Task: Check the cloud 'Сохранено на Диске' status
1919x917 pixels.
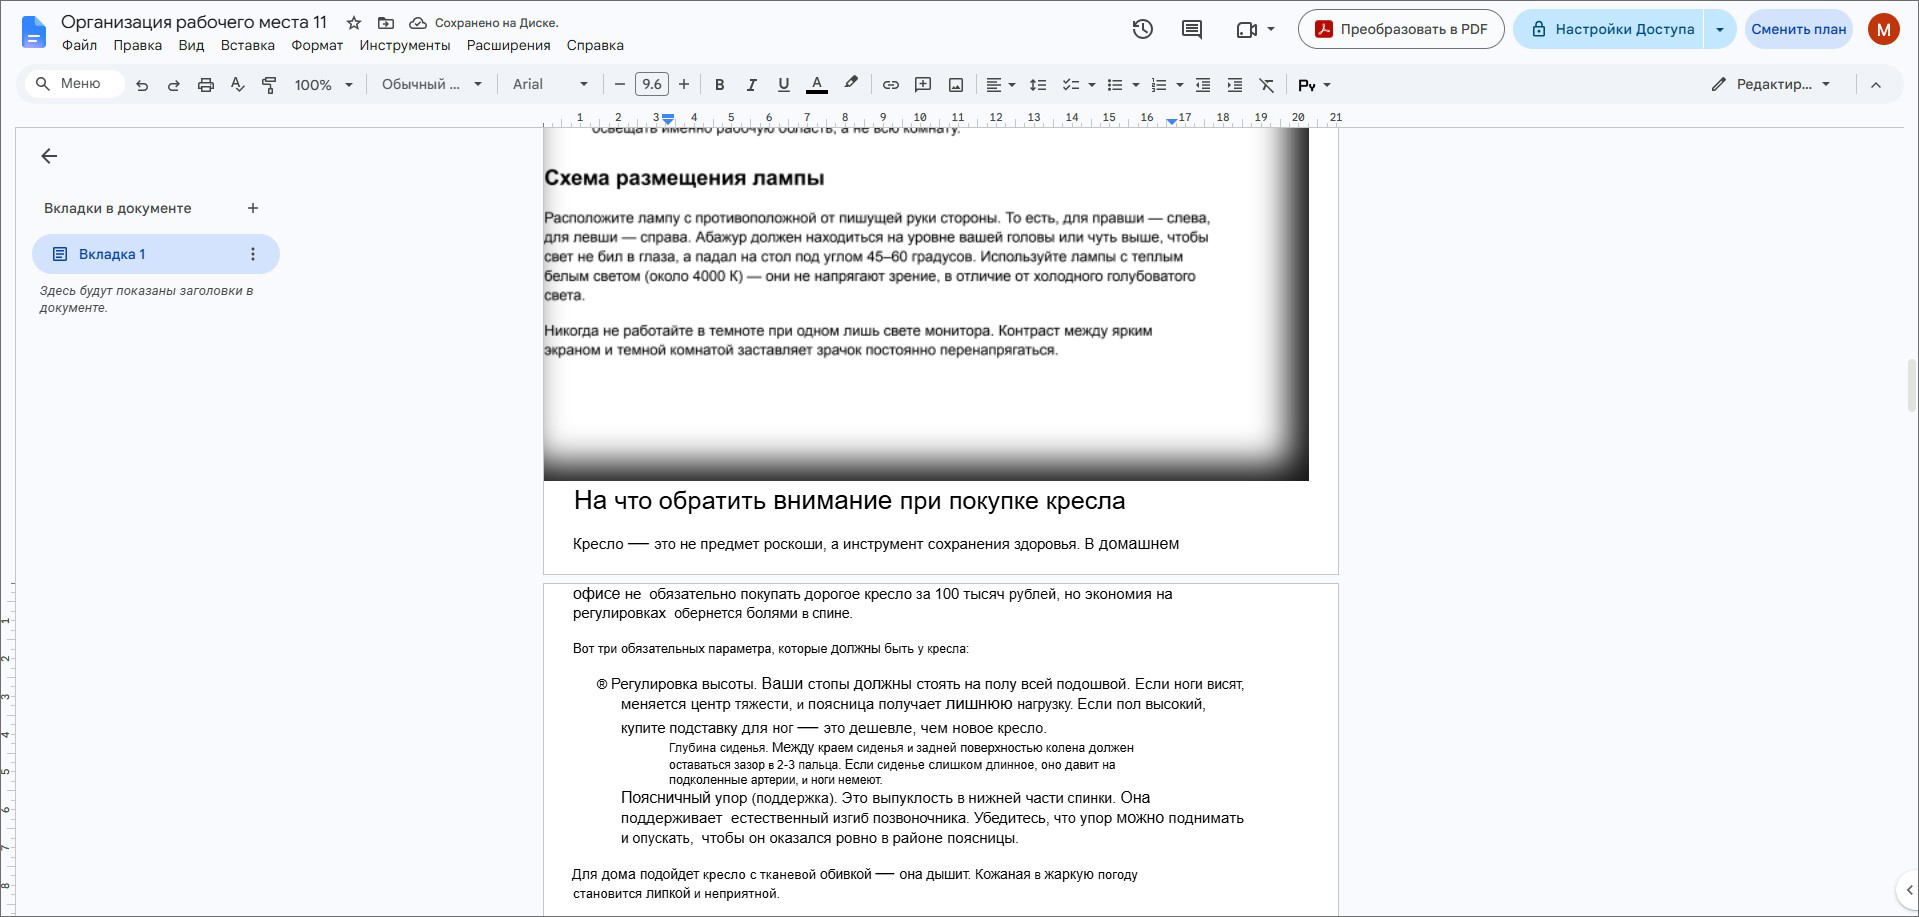Action: (x=484, y=22)
